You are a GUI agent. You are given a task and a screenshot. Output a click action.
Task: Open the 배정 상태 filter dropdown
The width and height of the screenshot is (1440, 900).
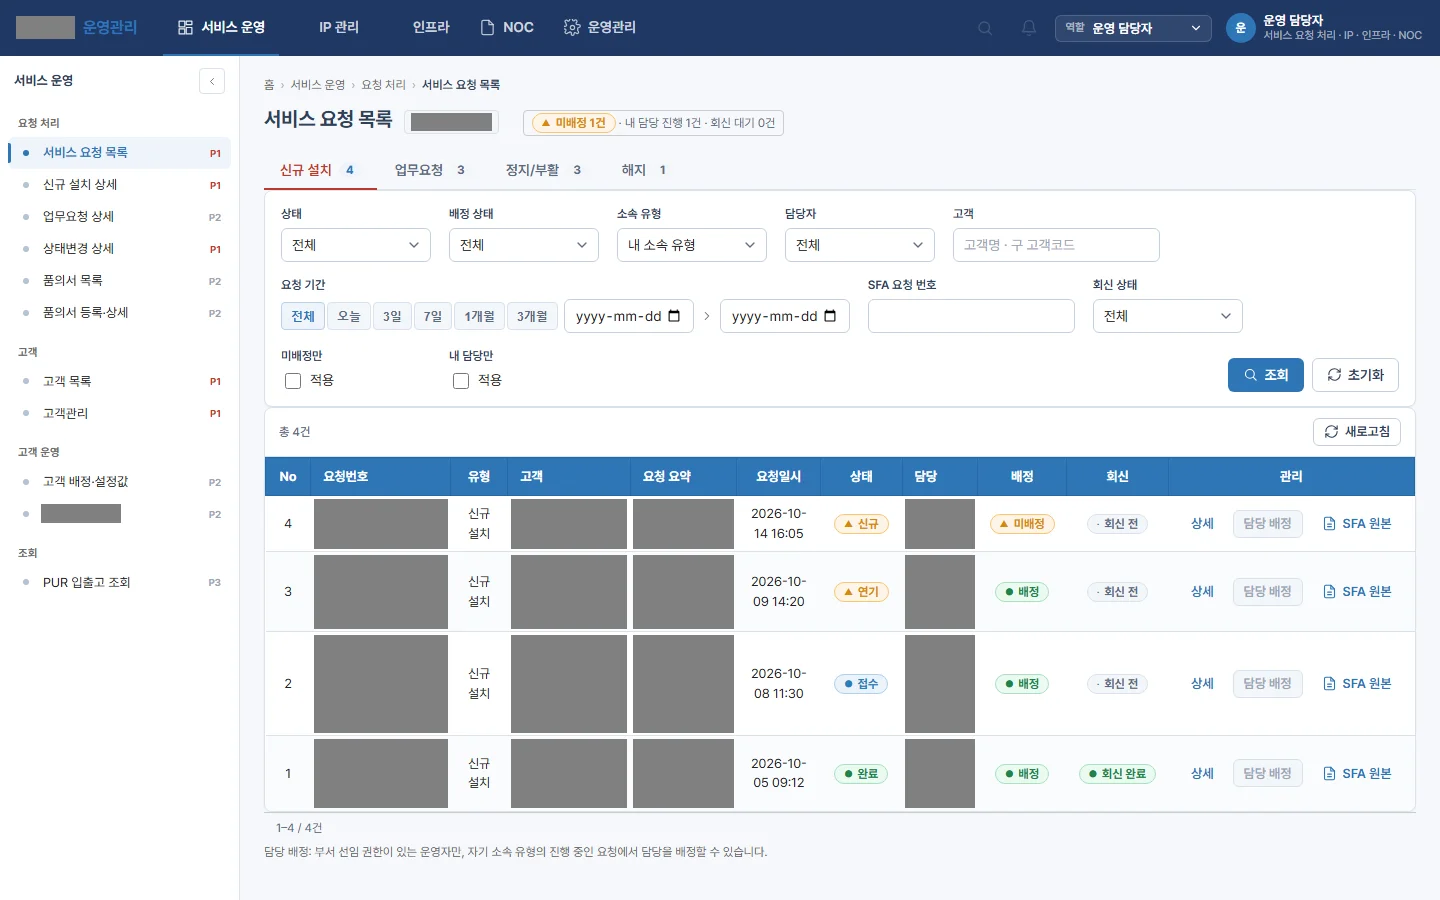(524, 245)
